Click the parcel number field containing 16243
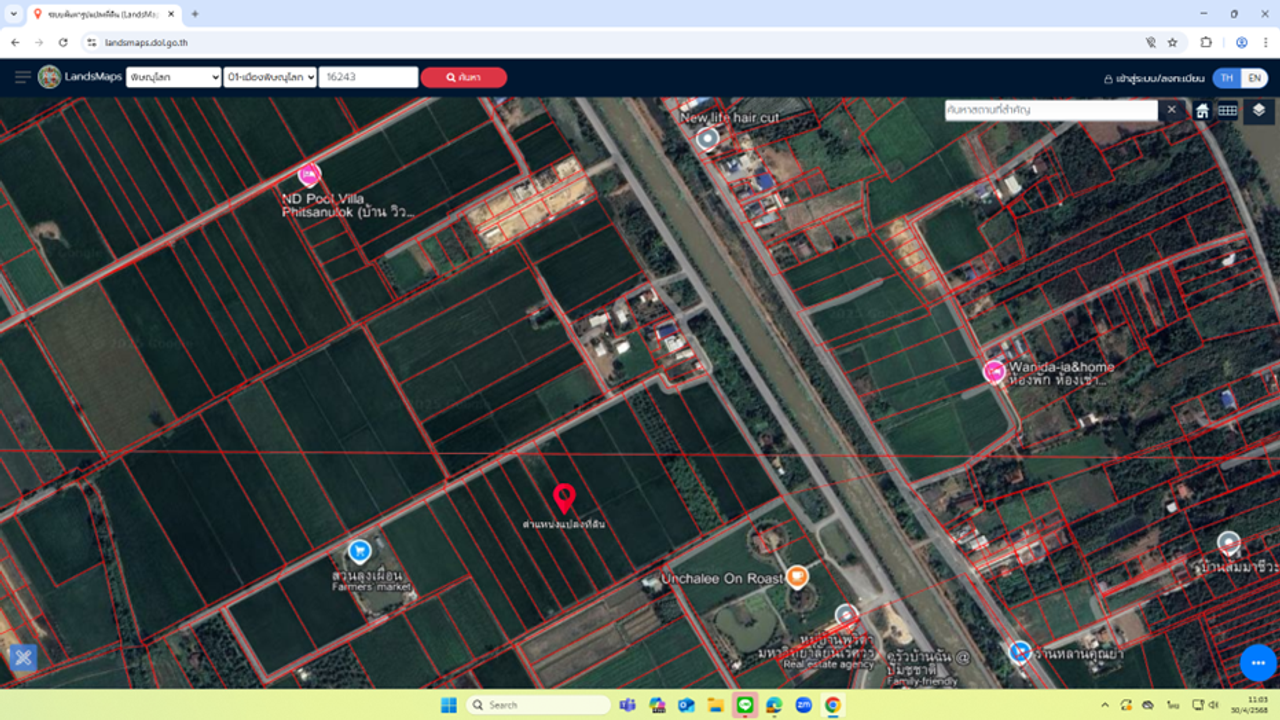 tap(368, 77)
